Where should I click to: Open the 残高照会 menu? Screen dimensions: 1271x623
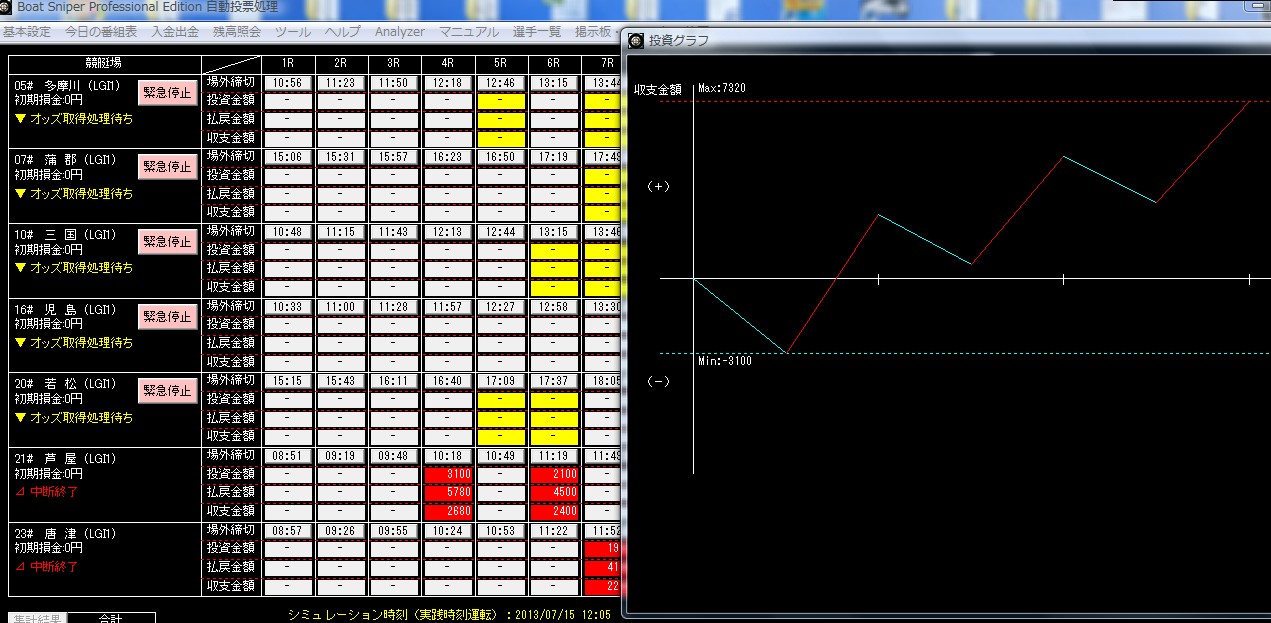pos(237,31)
